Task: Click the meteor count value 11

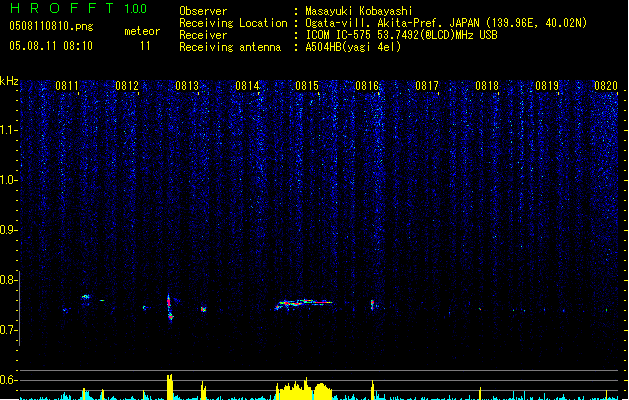Action: tap(145, 46)
